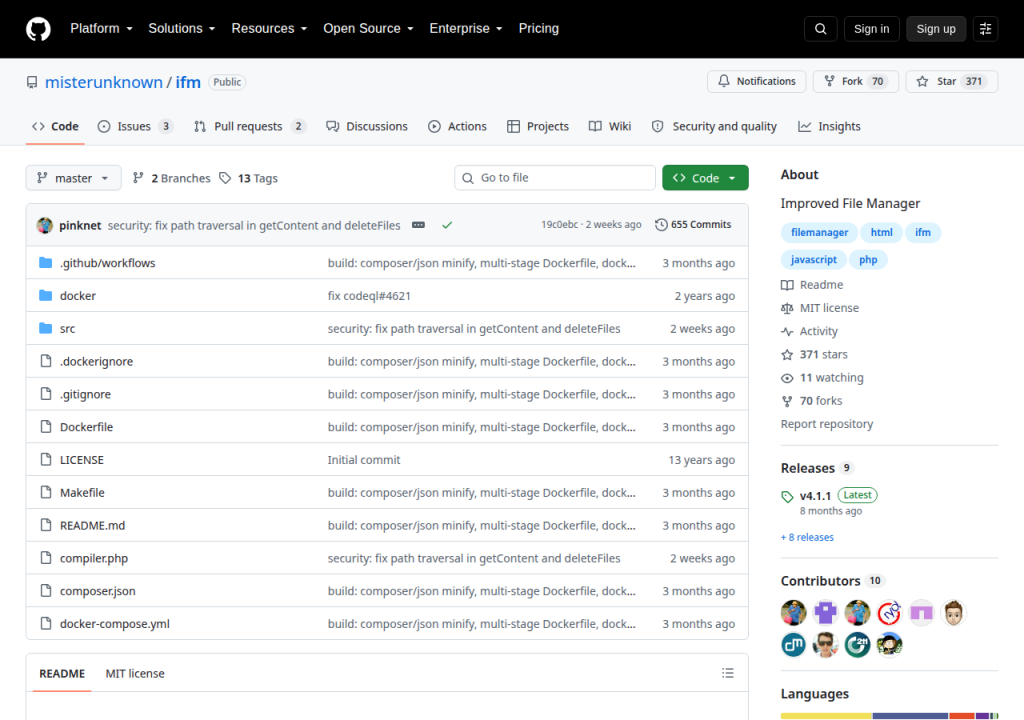
Task: Click the Sign up button
Action: click(x=936, y=29)
